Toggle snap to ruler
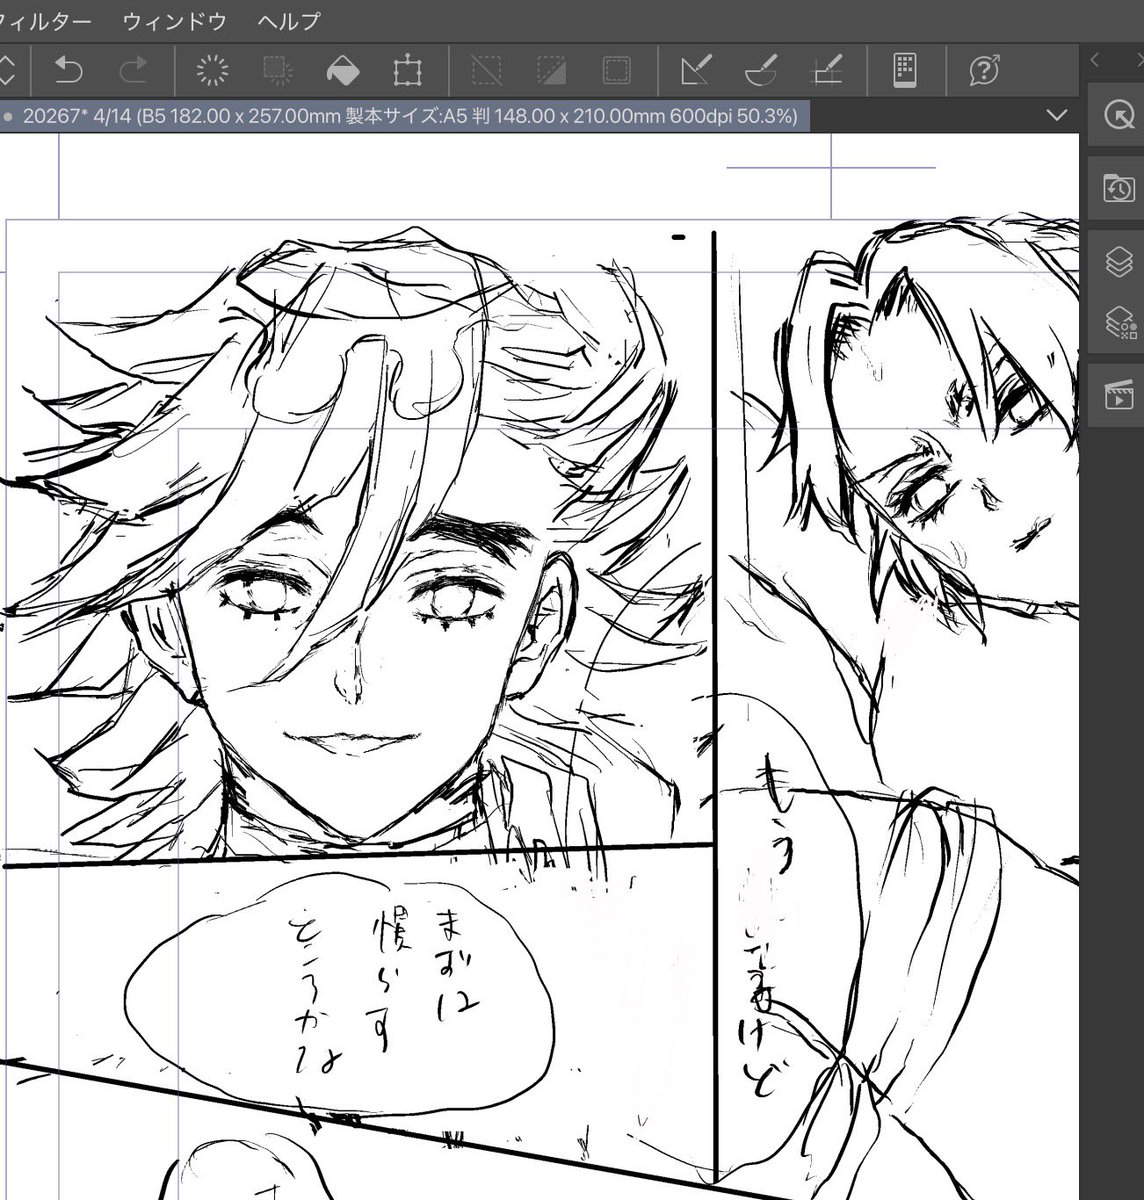Viewport: 1144px width, 1200px height. [x=695, y=70]
